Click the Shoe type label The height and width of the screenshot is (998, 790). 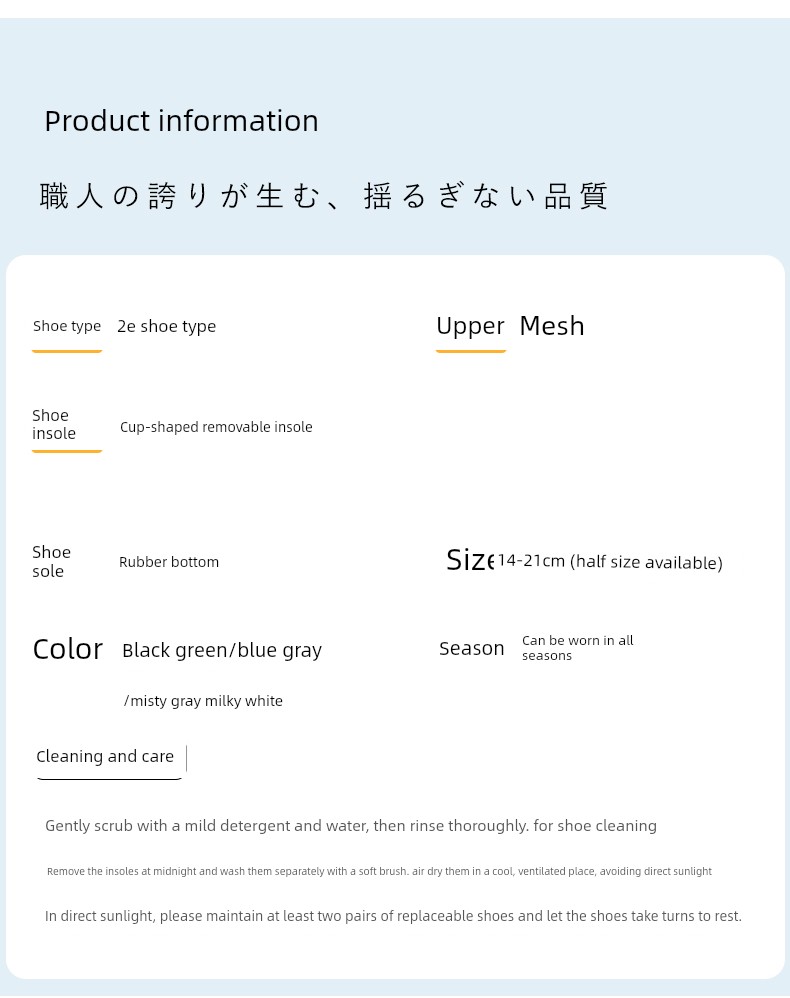[x=67, y=327]
